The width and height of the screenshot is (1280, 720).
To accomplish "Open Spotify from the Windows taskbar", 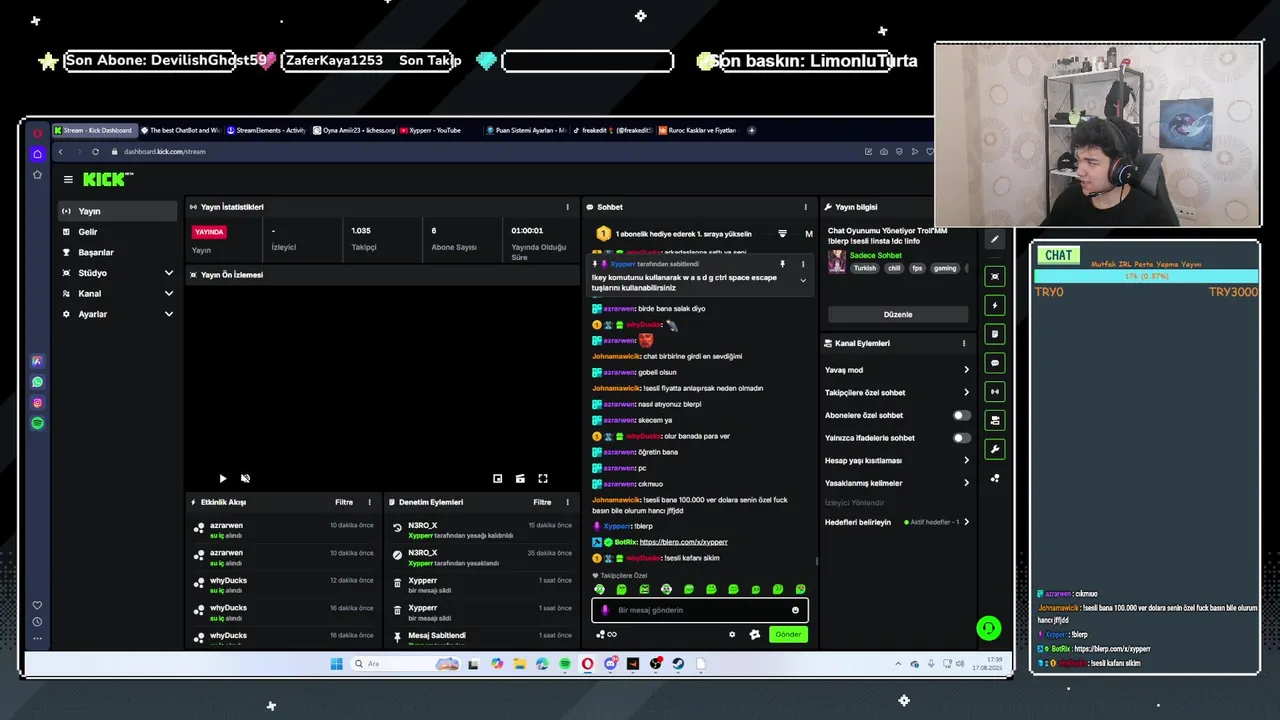I will [565, 664].
